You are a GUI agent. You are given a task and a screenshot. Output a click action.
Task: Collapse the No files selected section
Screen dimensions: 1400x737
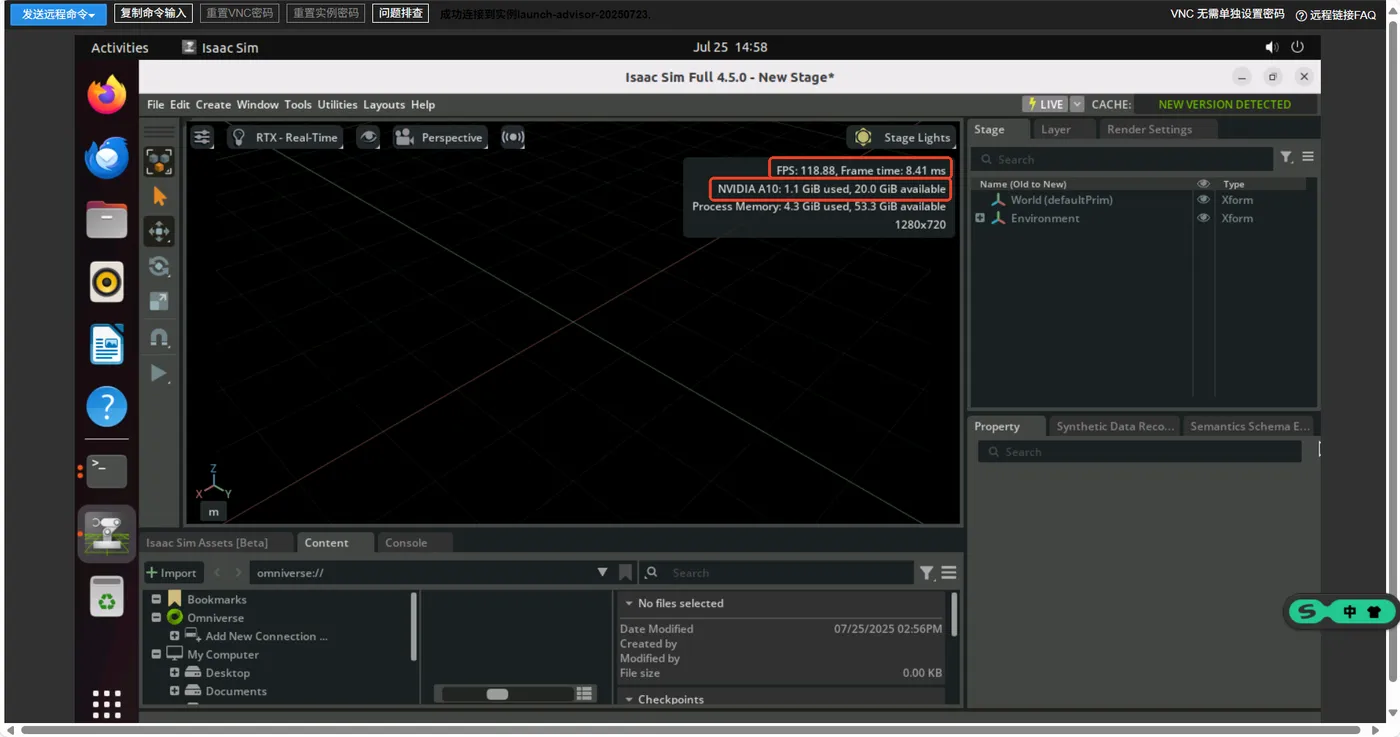pyautogui.click(x=629, y=603)
